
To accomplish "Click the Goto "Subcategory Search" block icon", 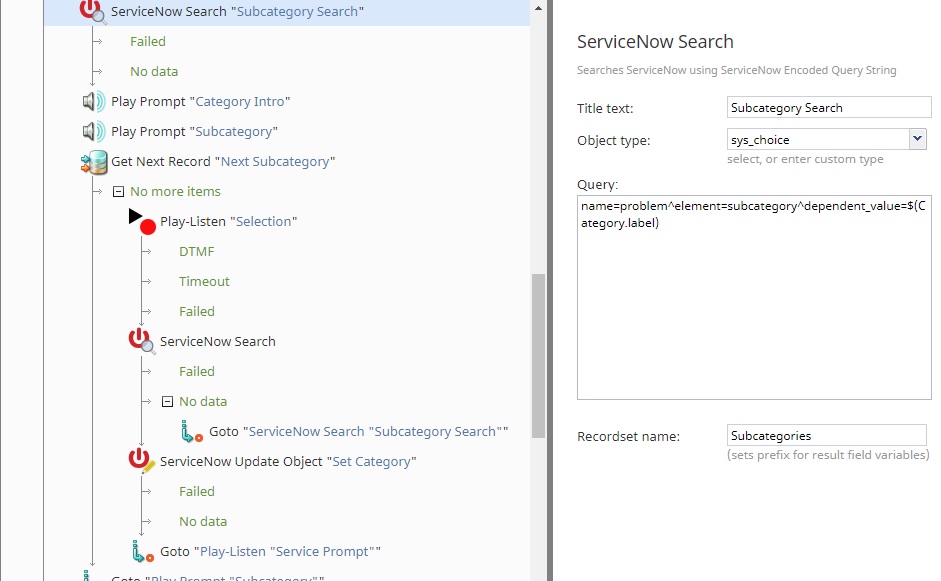I will 192,432.
